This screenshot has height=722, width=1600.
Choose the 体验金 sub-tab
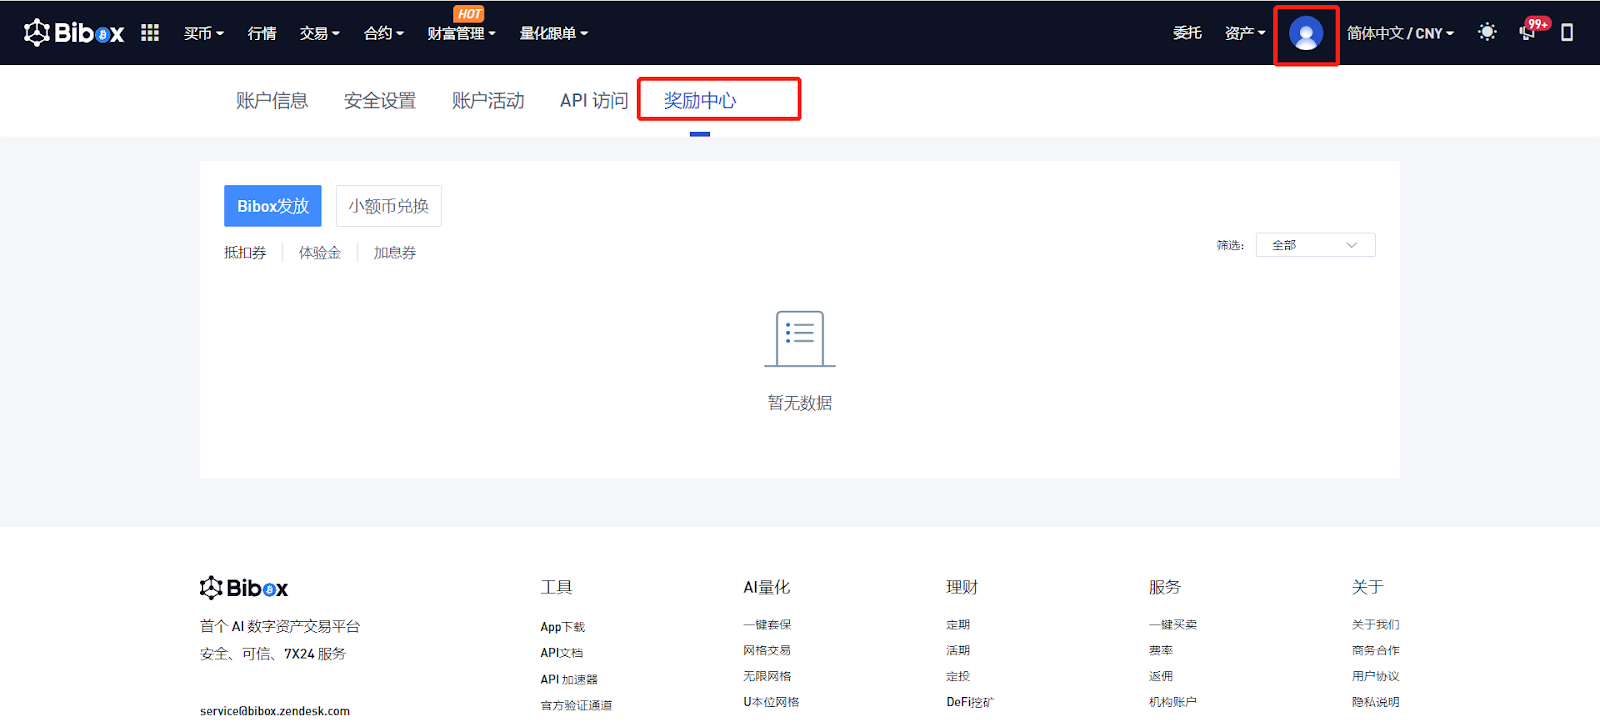pos(320,253)
